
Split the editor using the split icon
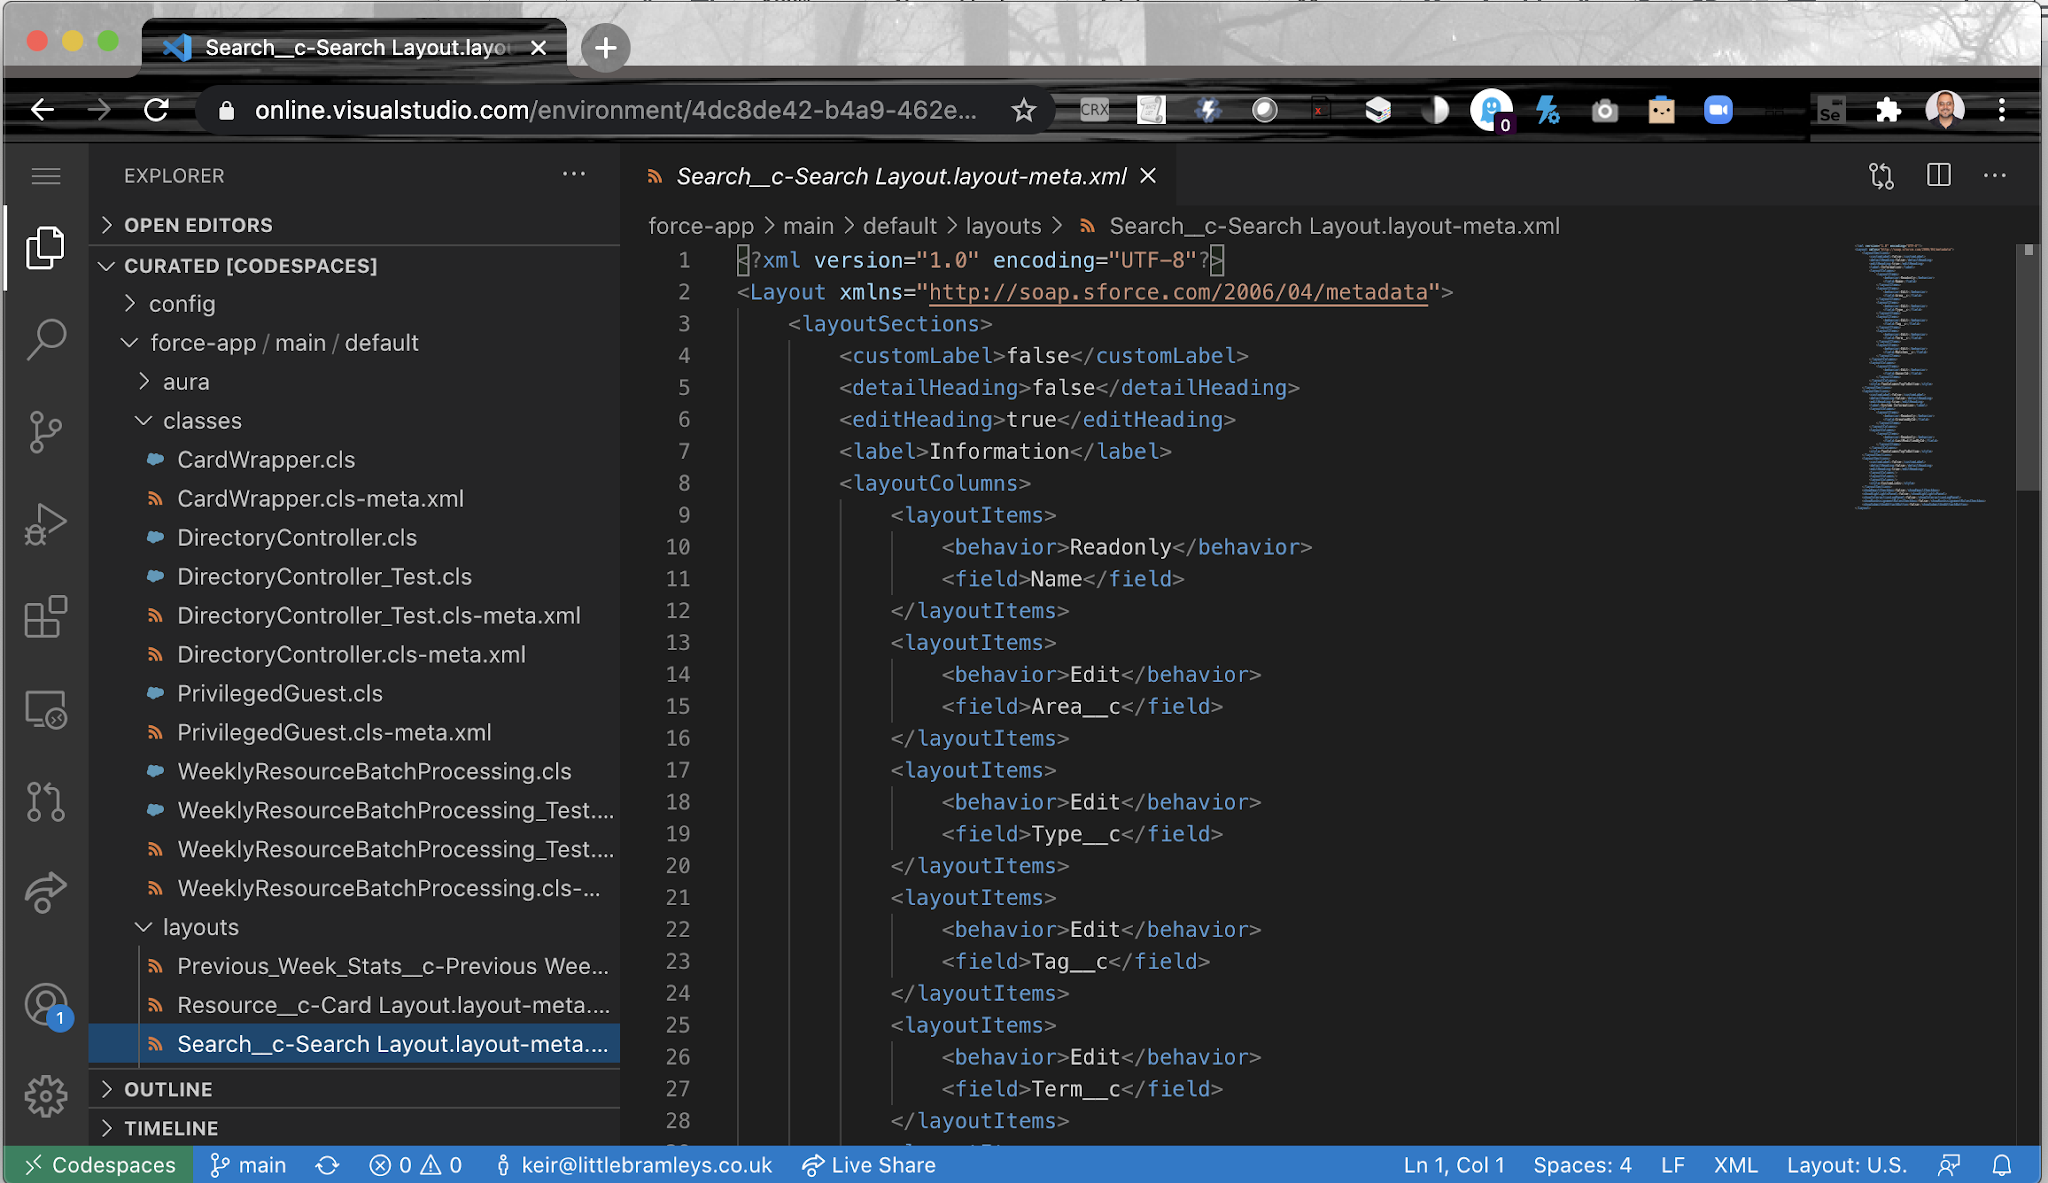(1938, 175)
